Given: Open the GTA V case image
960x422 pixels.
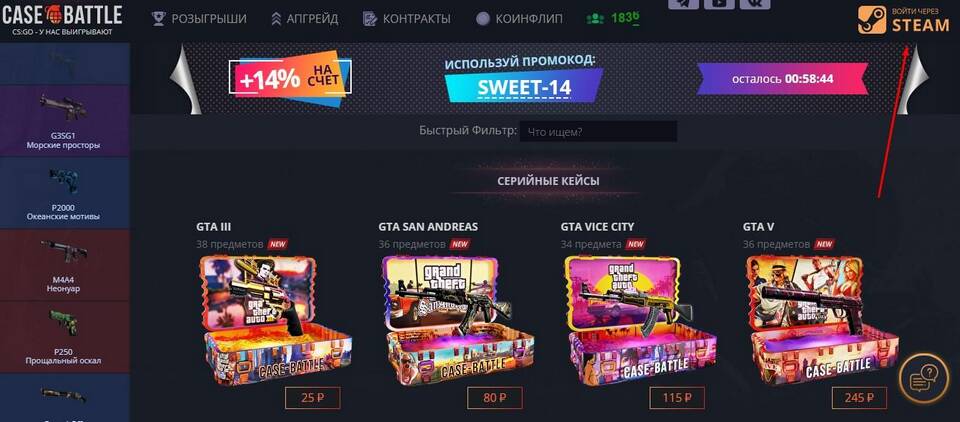Looking at the screenshot, I should pyautogui.click(x=821, y=318).
